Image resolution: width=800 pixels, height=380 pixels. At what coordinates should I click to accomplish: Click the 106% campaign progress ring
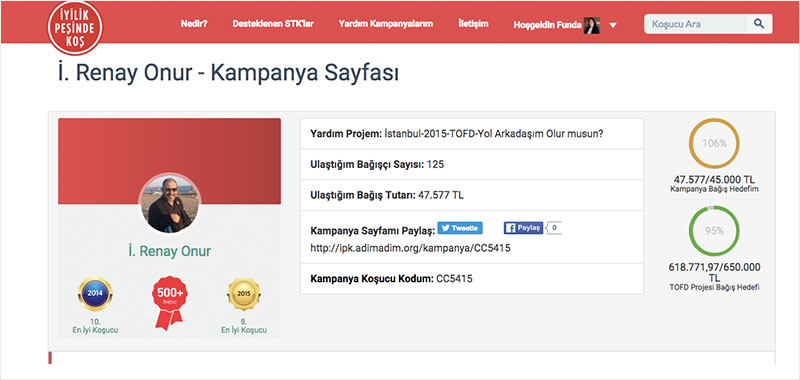(714, 143)
